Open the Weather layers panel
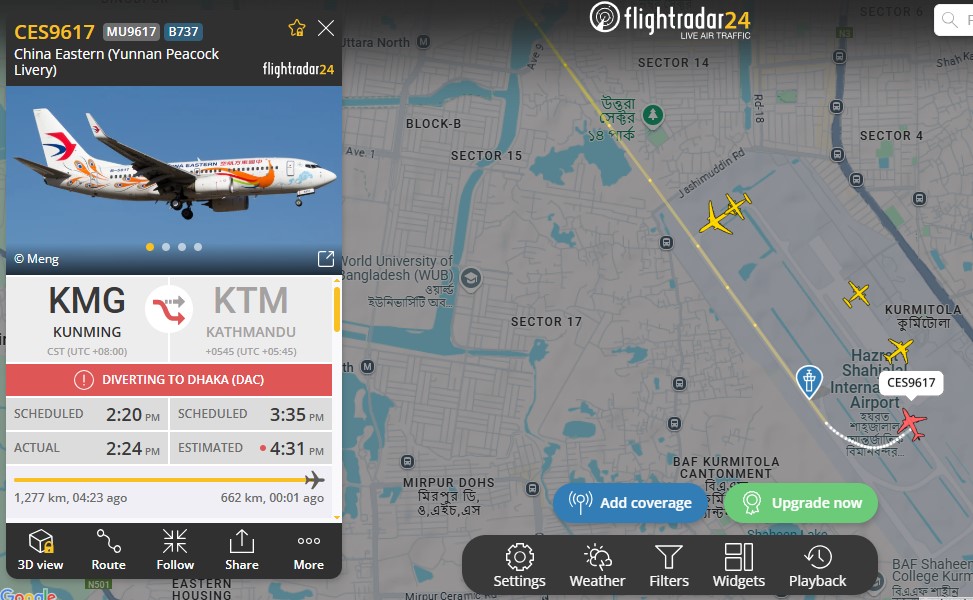973x600 pixels. pyautogui.click(x=597, y=565)
